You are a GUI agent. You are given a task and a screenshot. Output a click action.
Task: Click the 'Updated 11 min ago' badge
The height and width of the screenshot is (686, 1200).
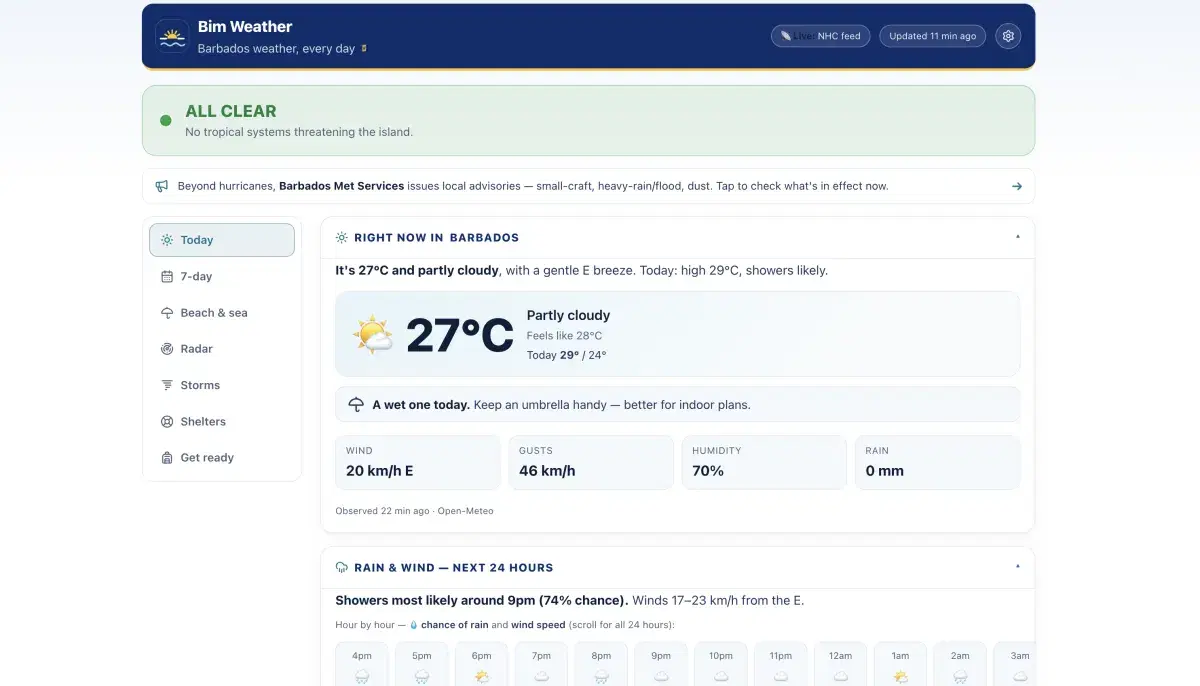[x=932, y=36]
